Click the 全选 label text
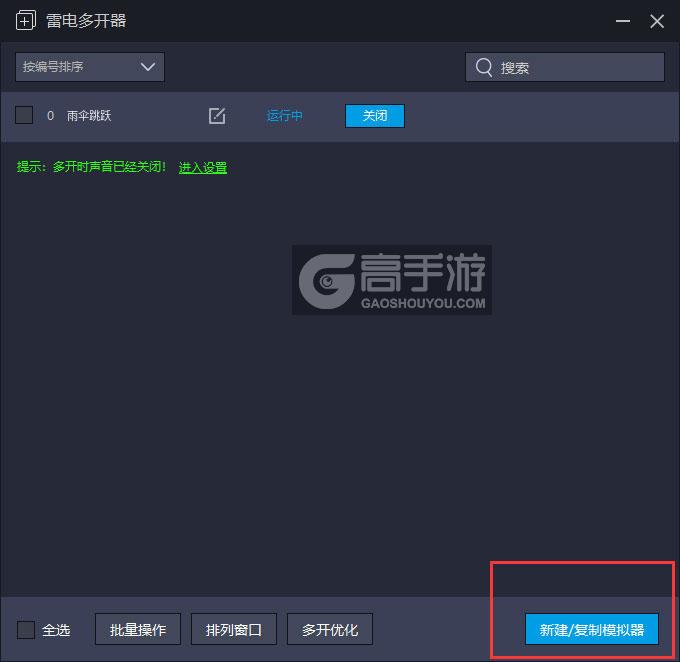The image size is (680, 662). coord(56,630)
